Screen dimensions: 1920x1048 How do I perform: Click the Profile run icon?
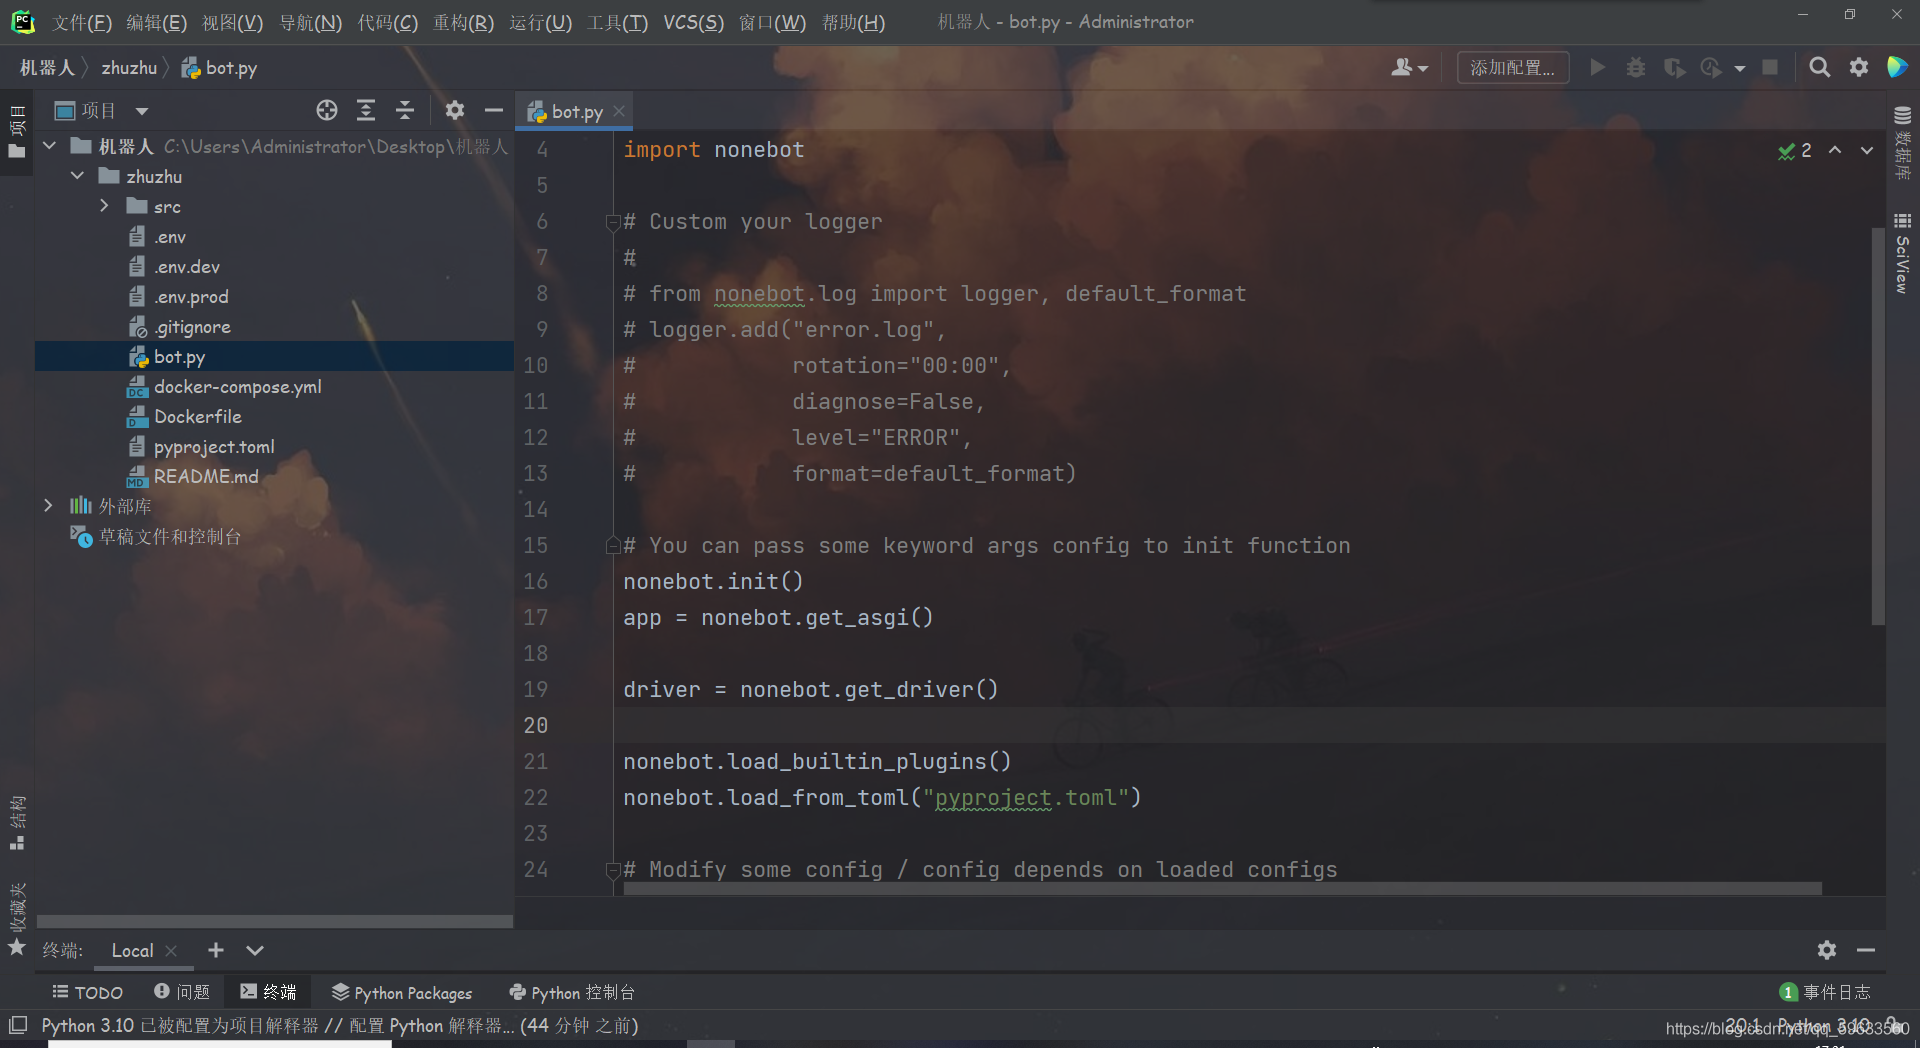click(1711, 67)
